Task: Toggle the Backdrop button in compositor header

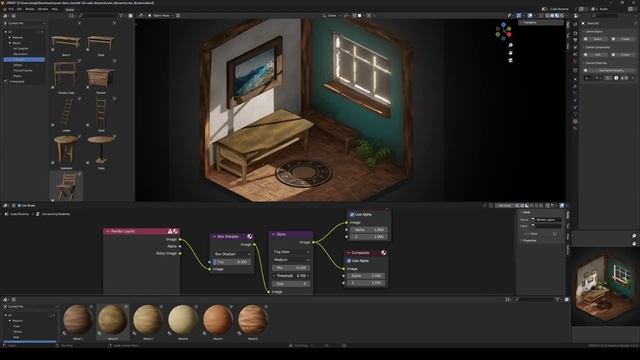Action: pos(504,206)
